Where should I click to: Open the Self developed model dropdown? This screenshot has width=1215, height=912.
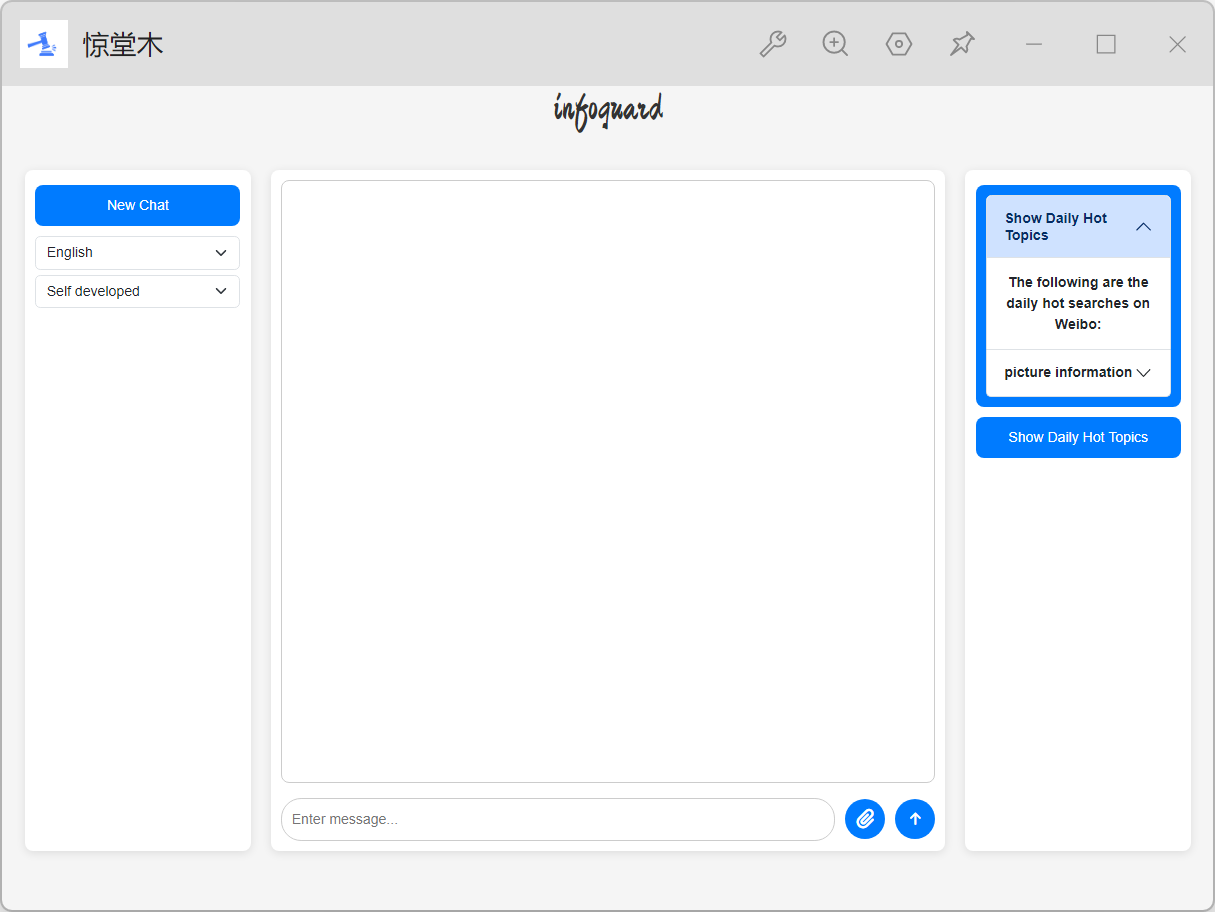138,292
